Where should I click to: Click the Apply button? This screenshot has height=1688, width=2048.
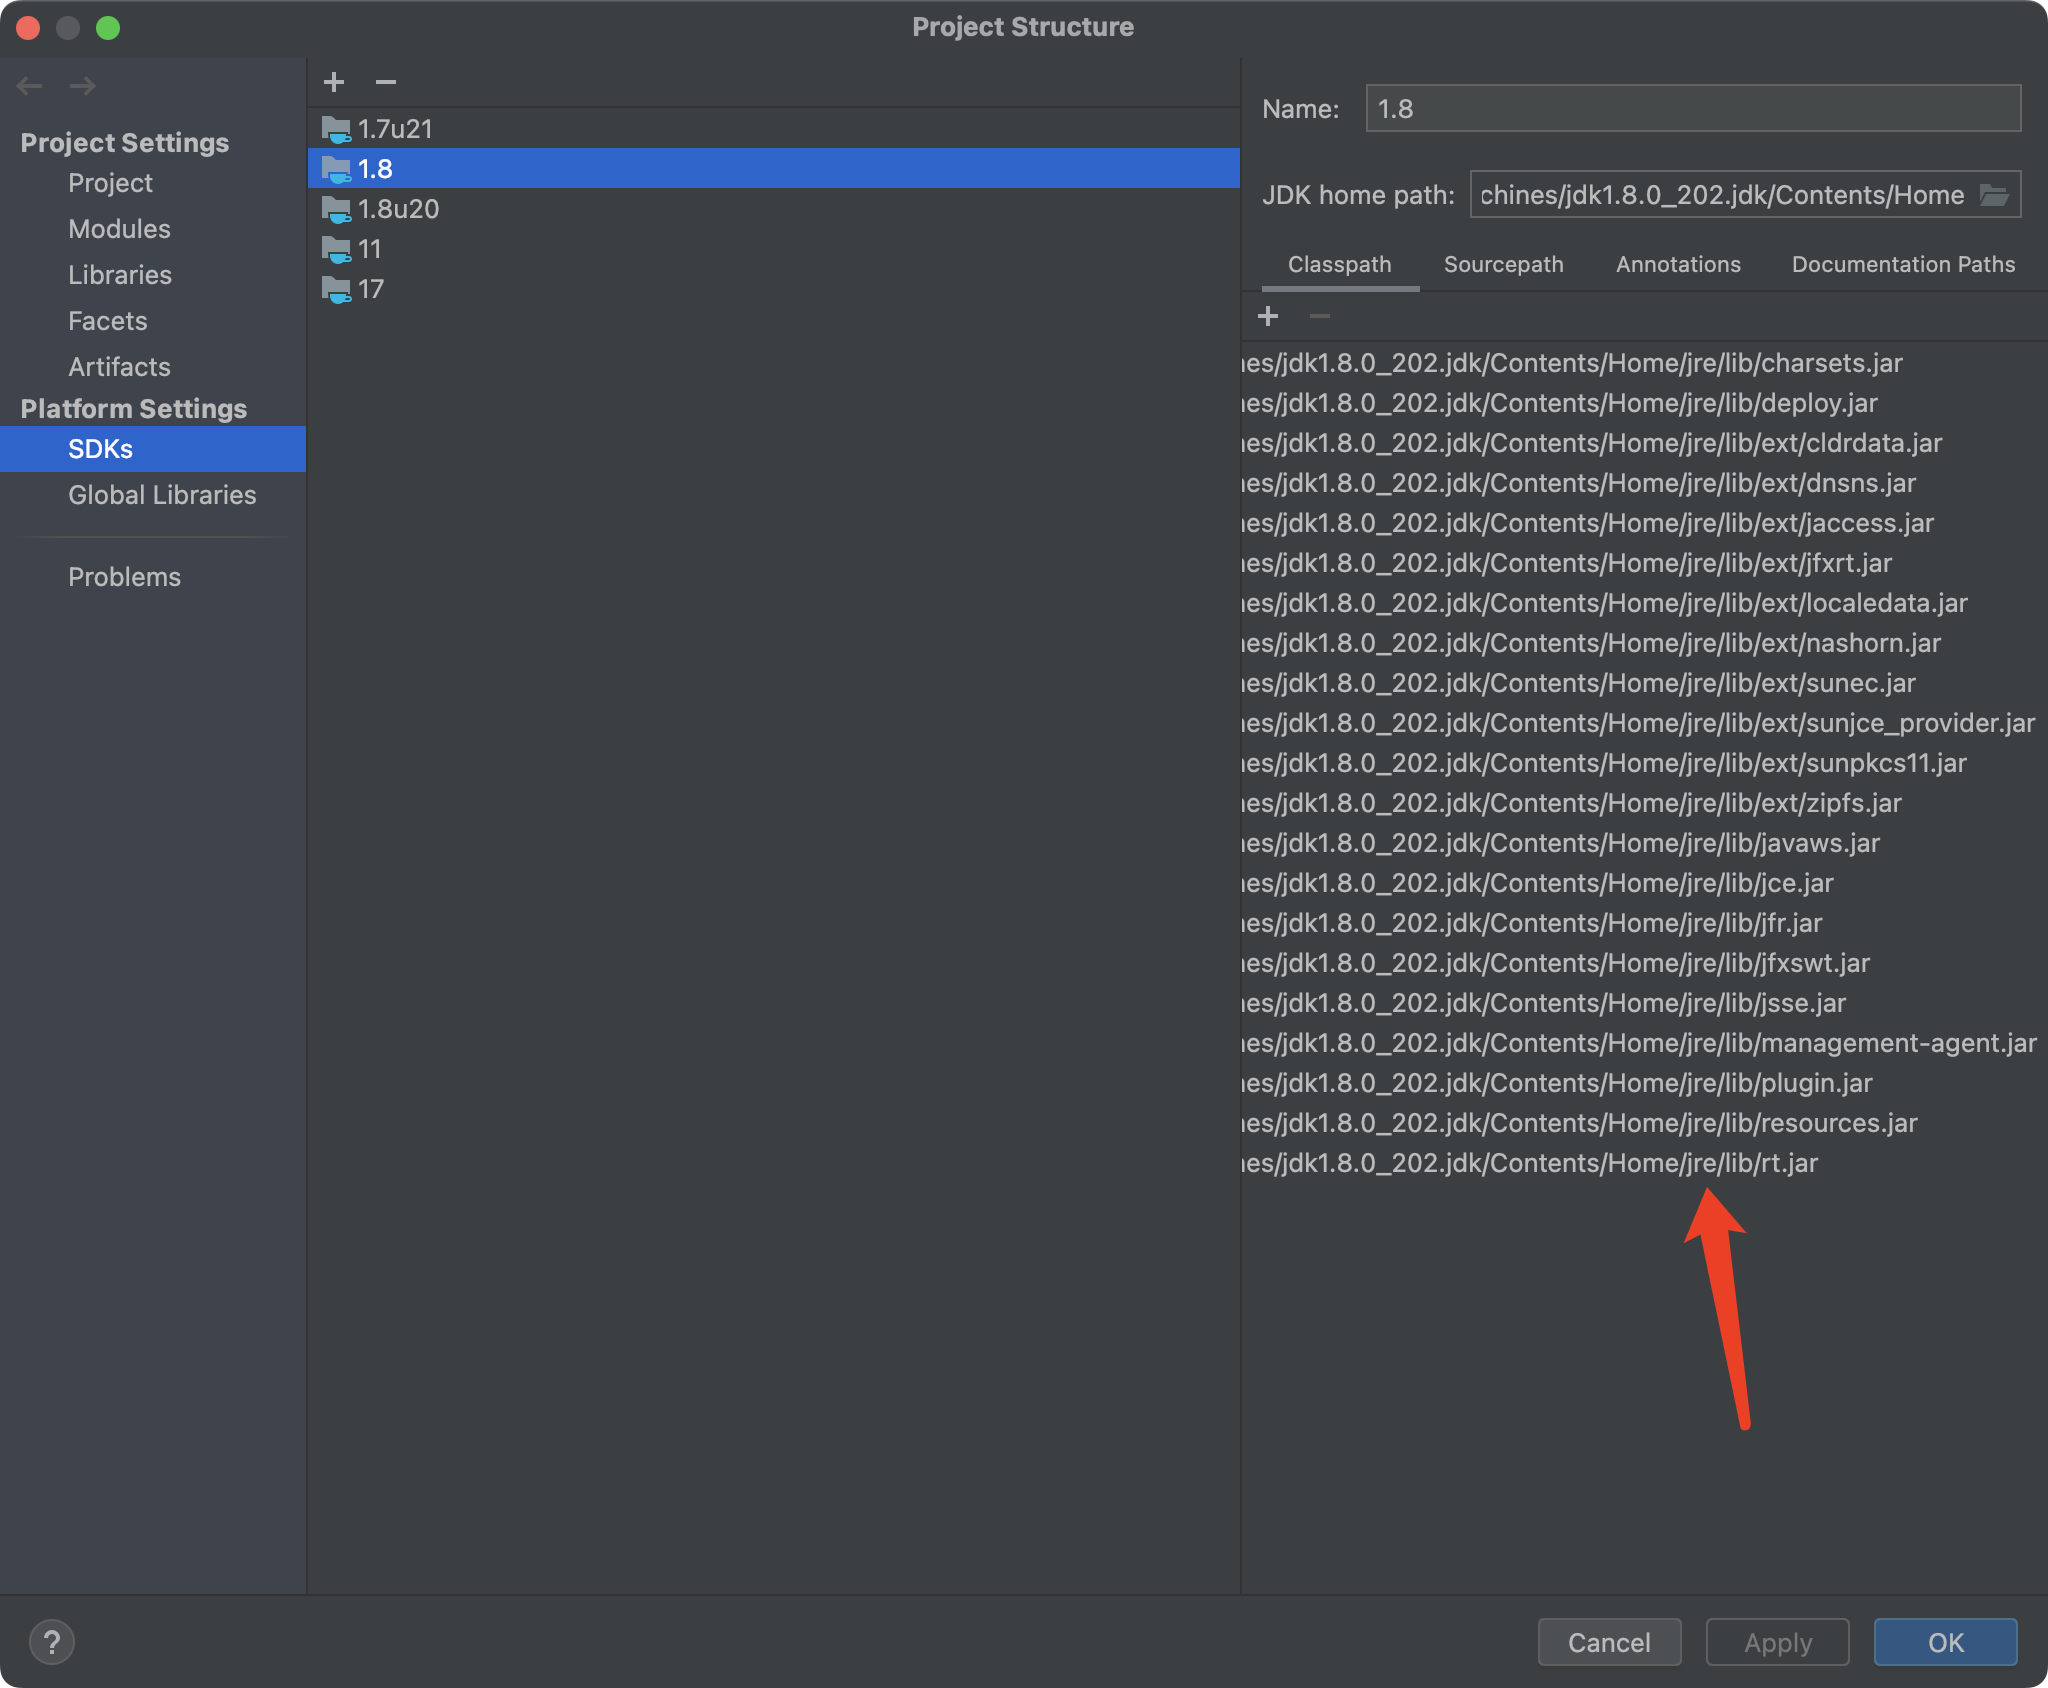point(1777,1641)
